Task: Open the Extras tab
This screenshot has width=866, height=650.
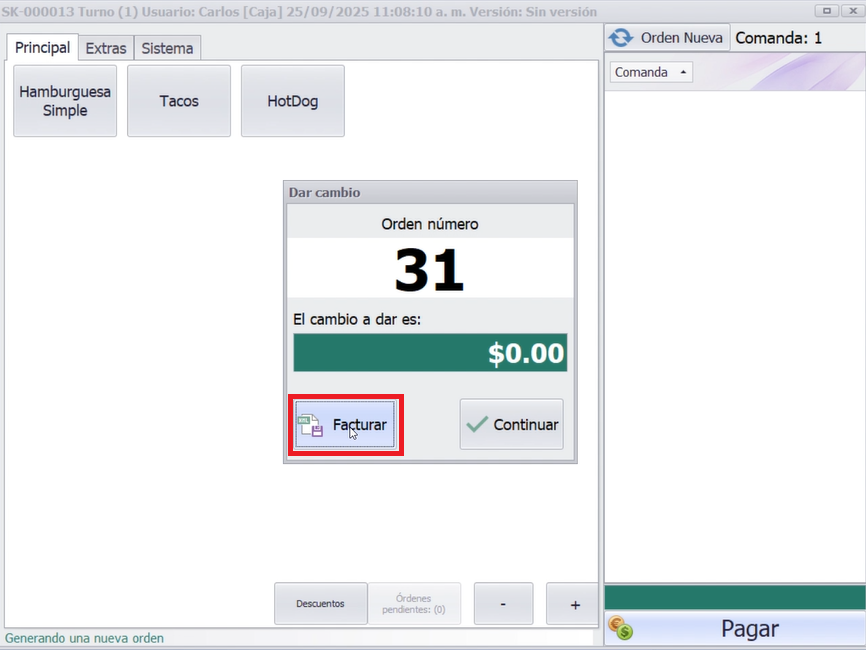Action: pyautogui.click(x=106, y=48)
